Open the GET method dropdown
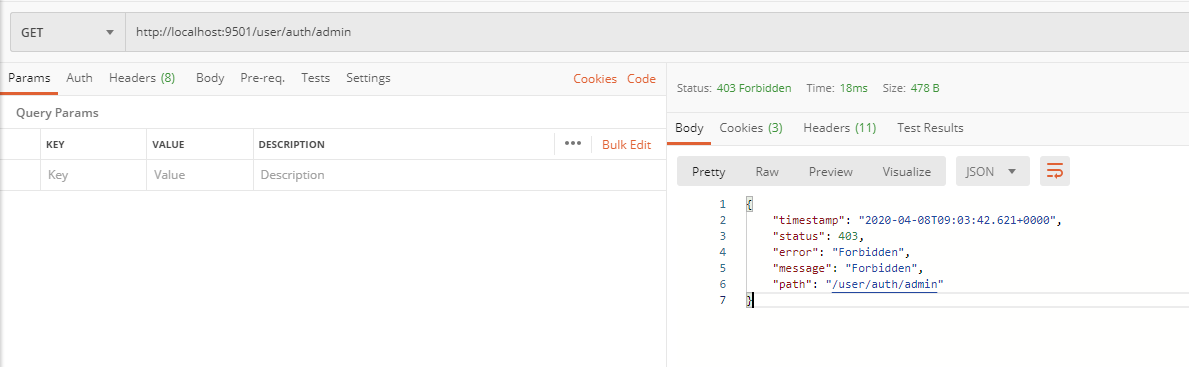Viewport: 1189px width, 367px height. tap(67, 33)
